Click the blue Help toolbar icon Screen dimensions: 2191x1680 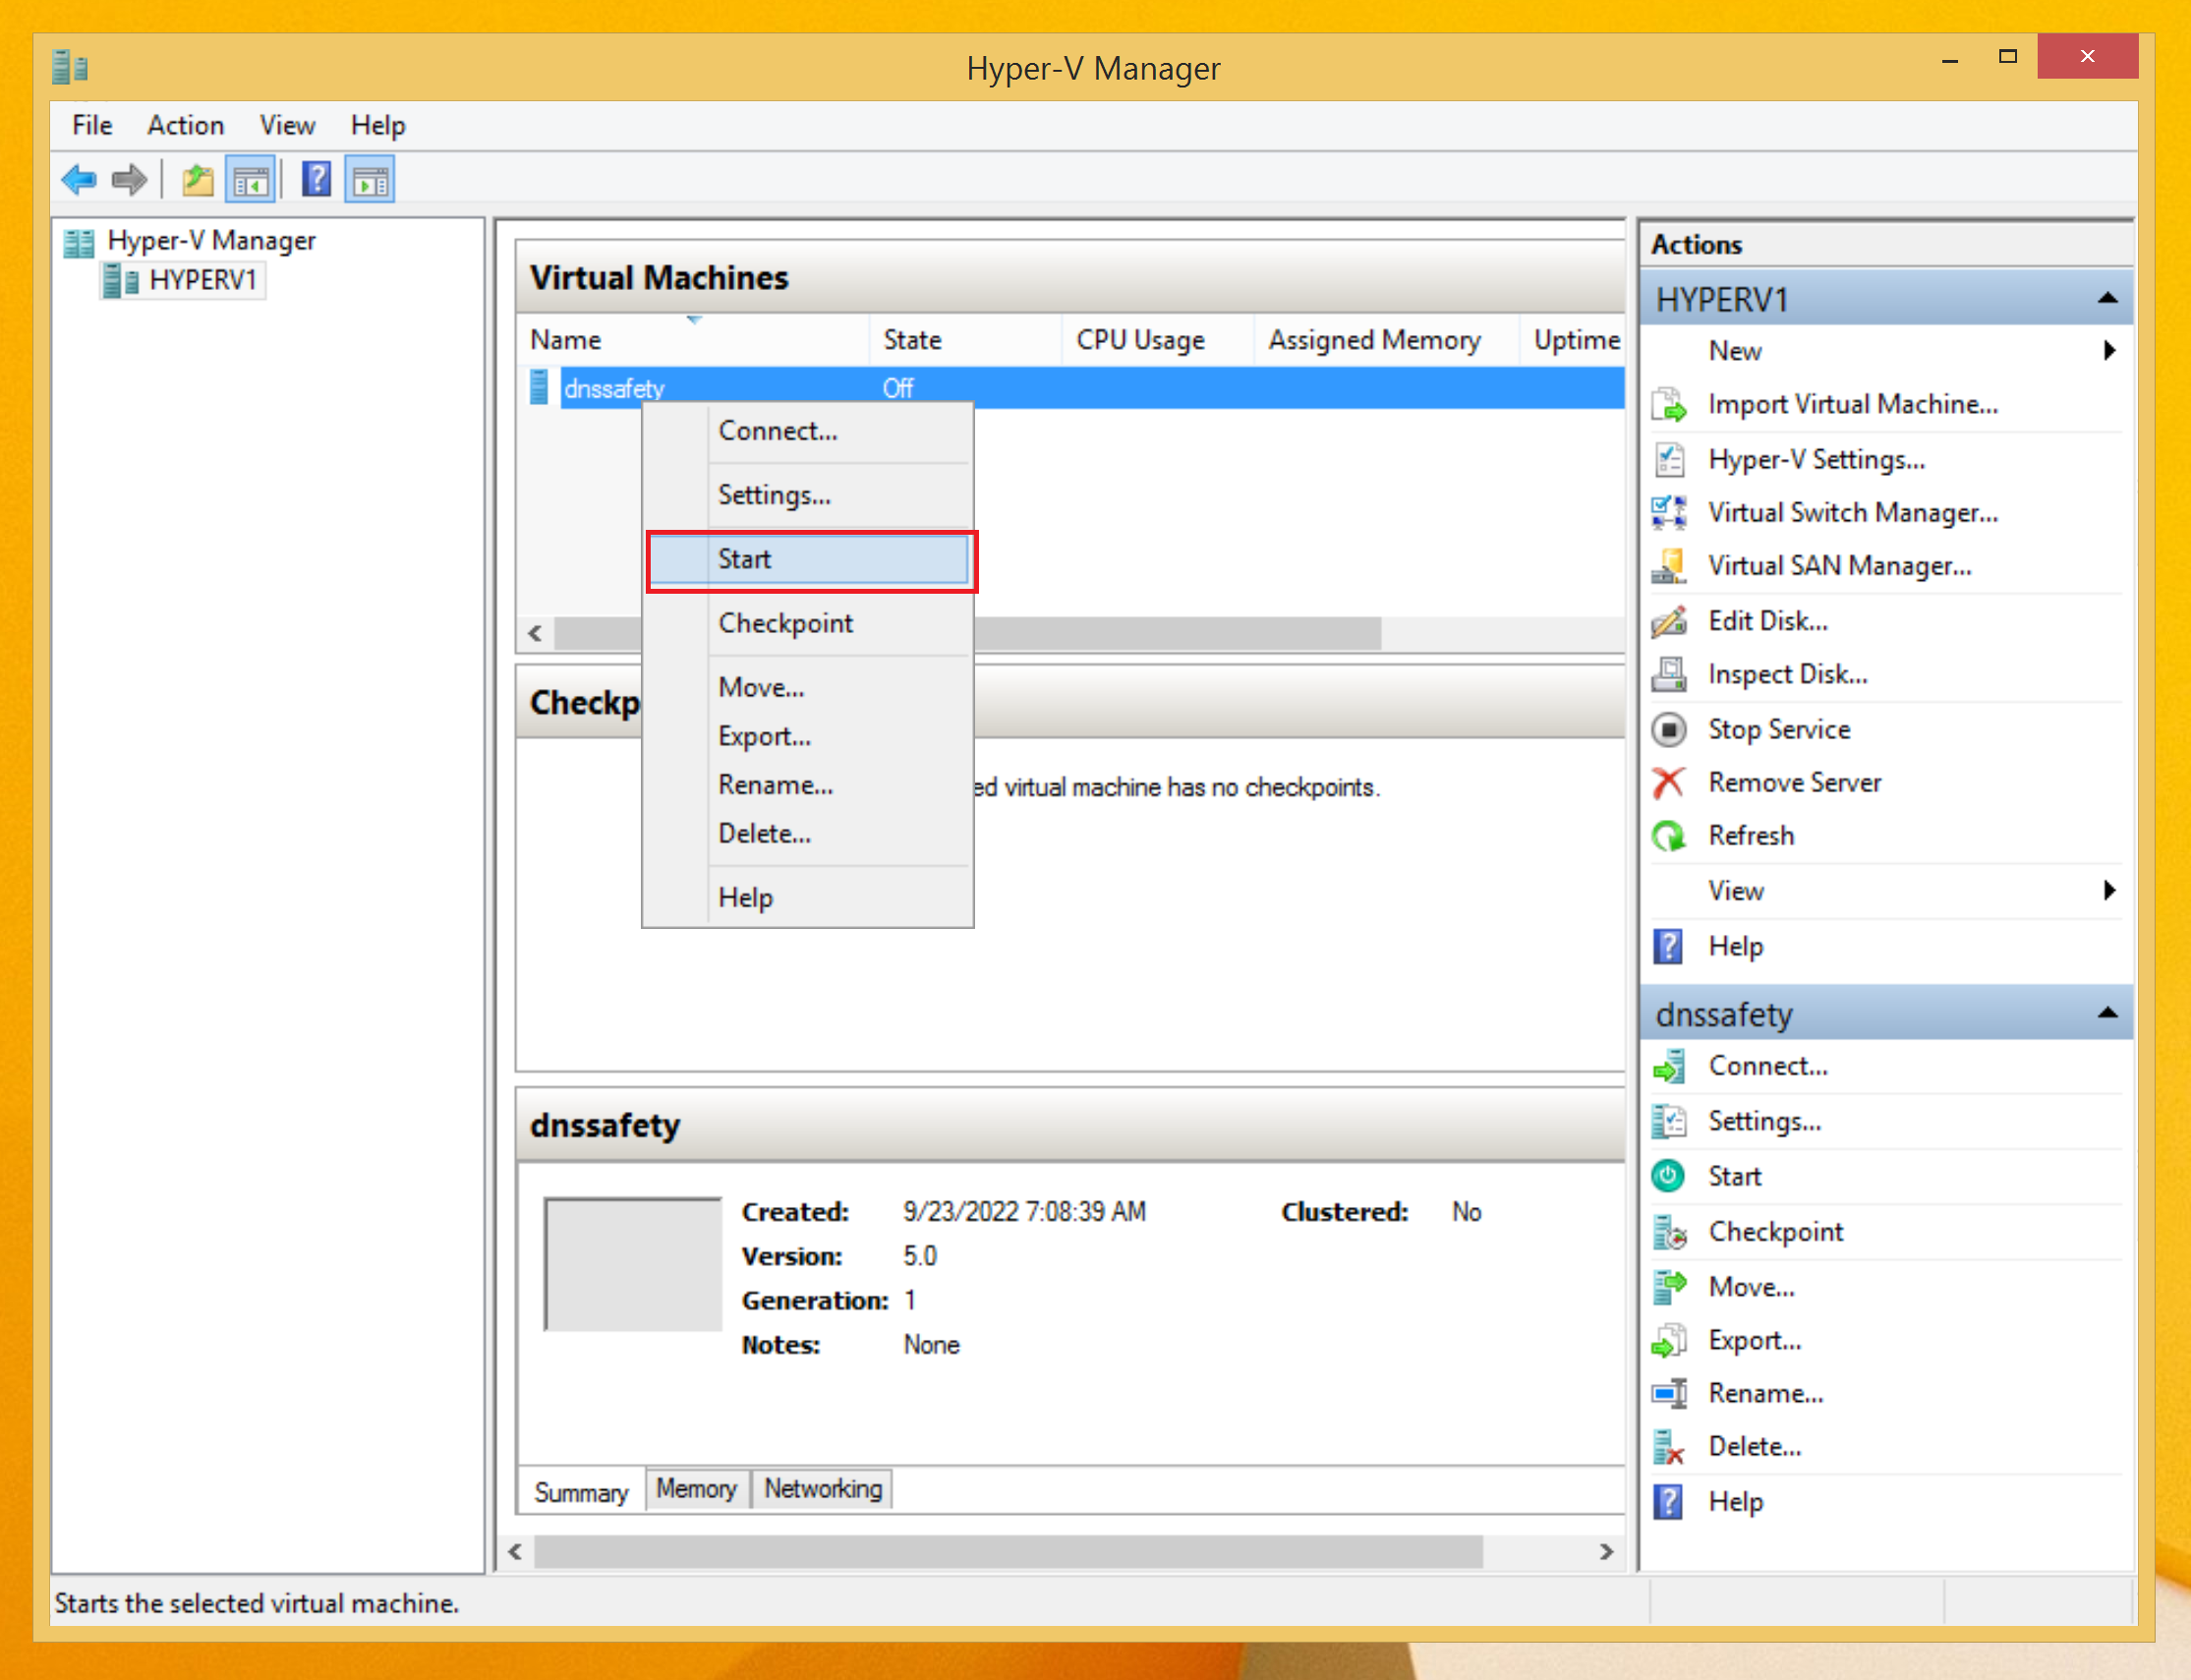[317, 181]
